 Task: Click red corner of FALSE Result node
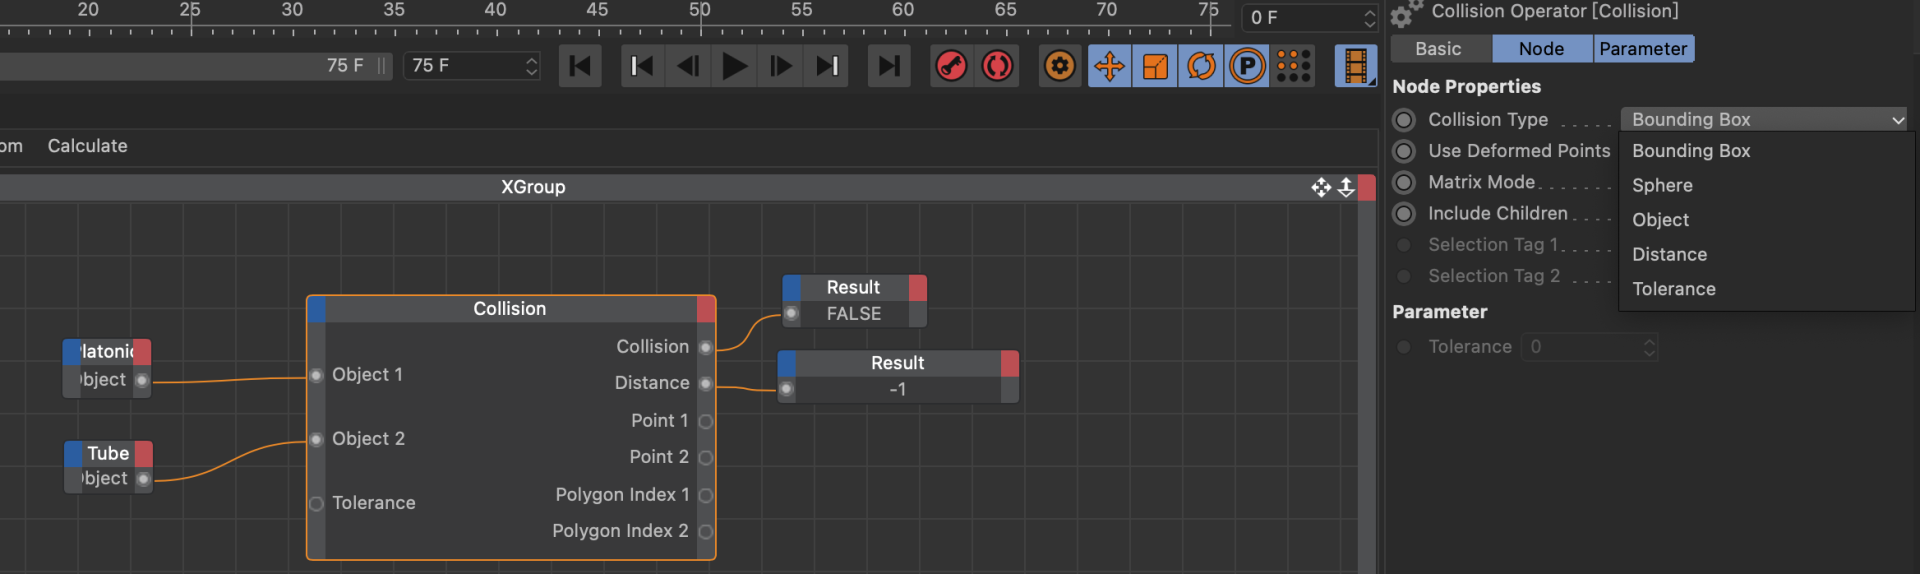pos(918,288)
